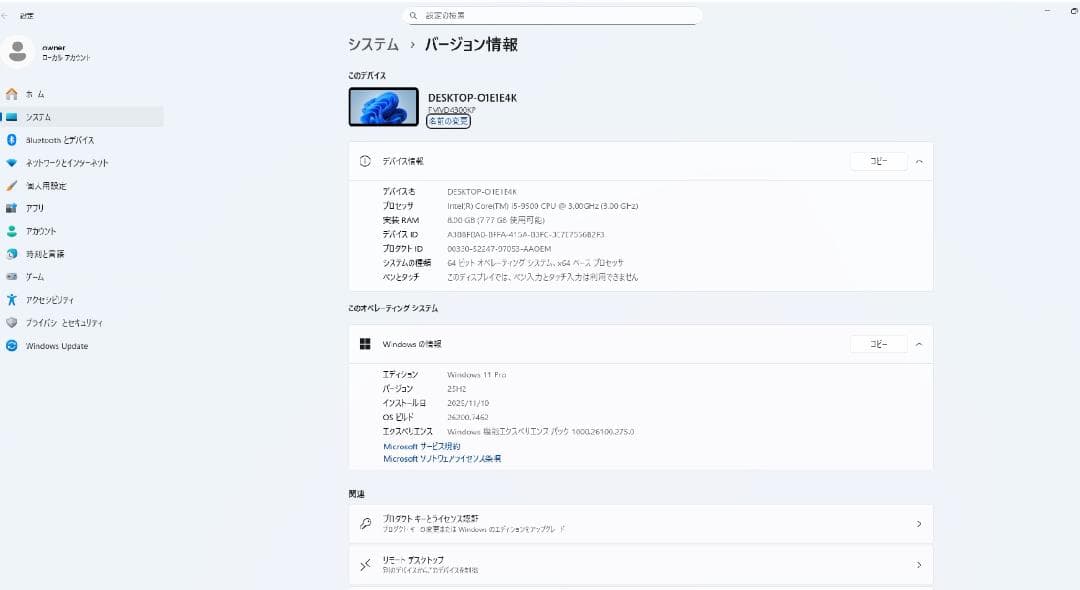The width and height of the screenshot is (1080, 590).
Task: Collapse the デバイス情報 section
Action: (918, 160)
